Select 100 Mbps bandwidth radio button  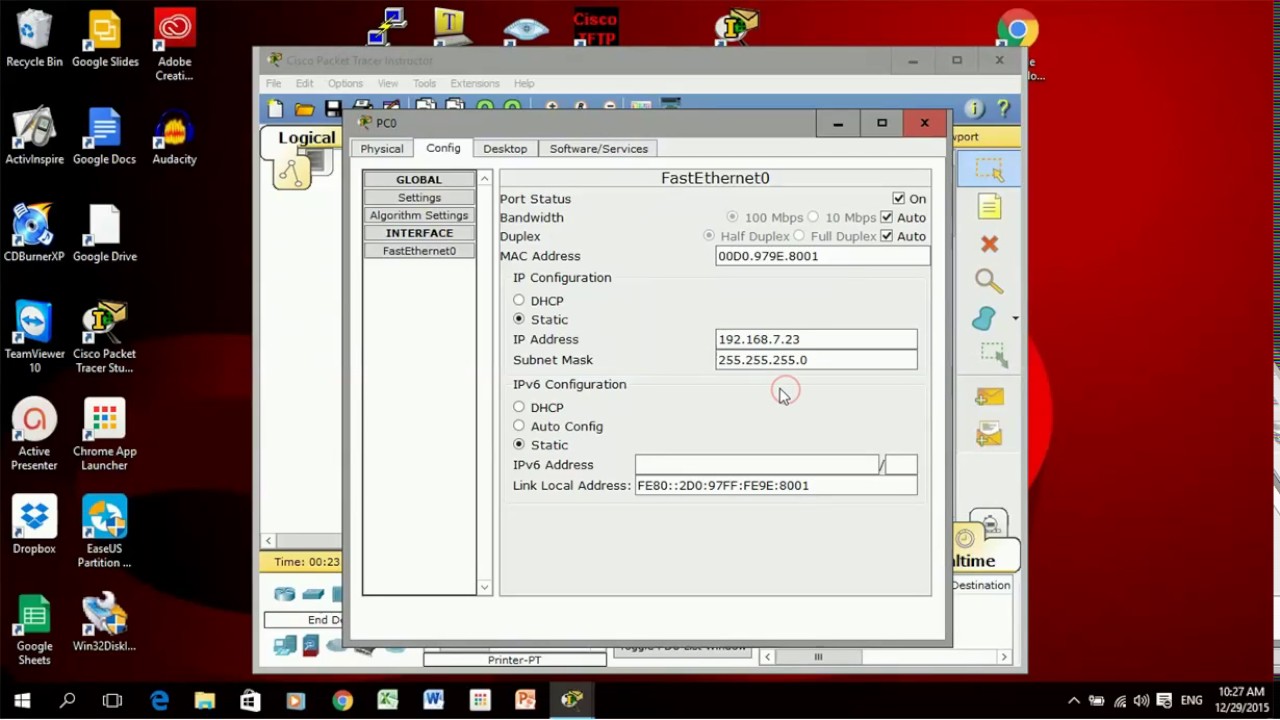(732, 217)
